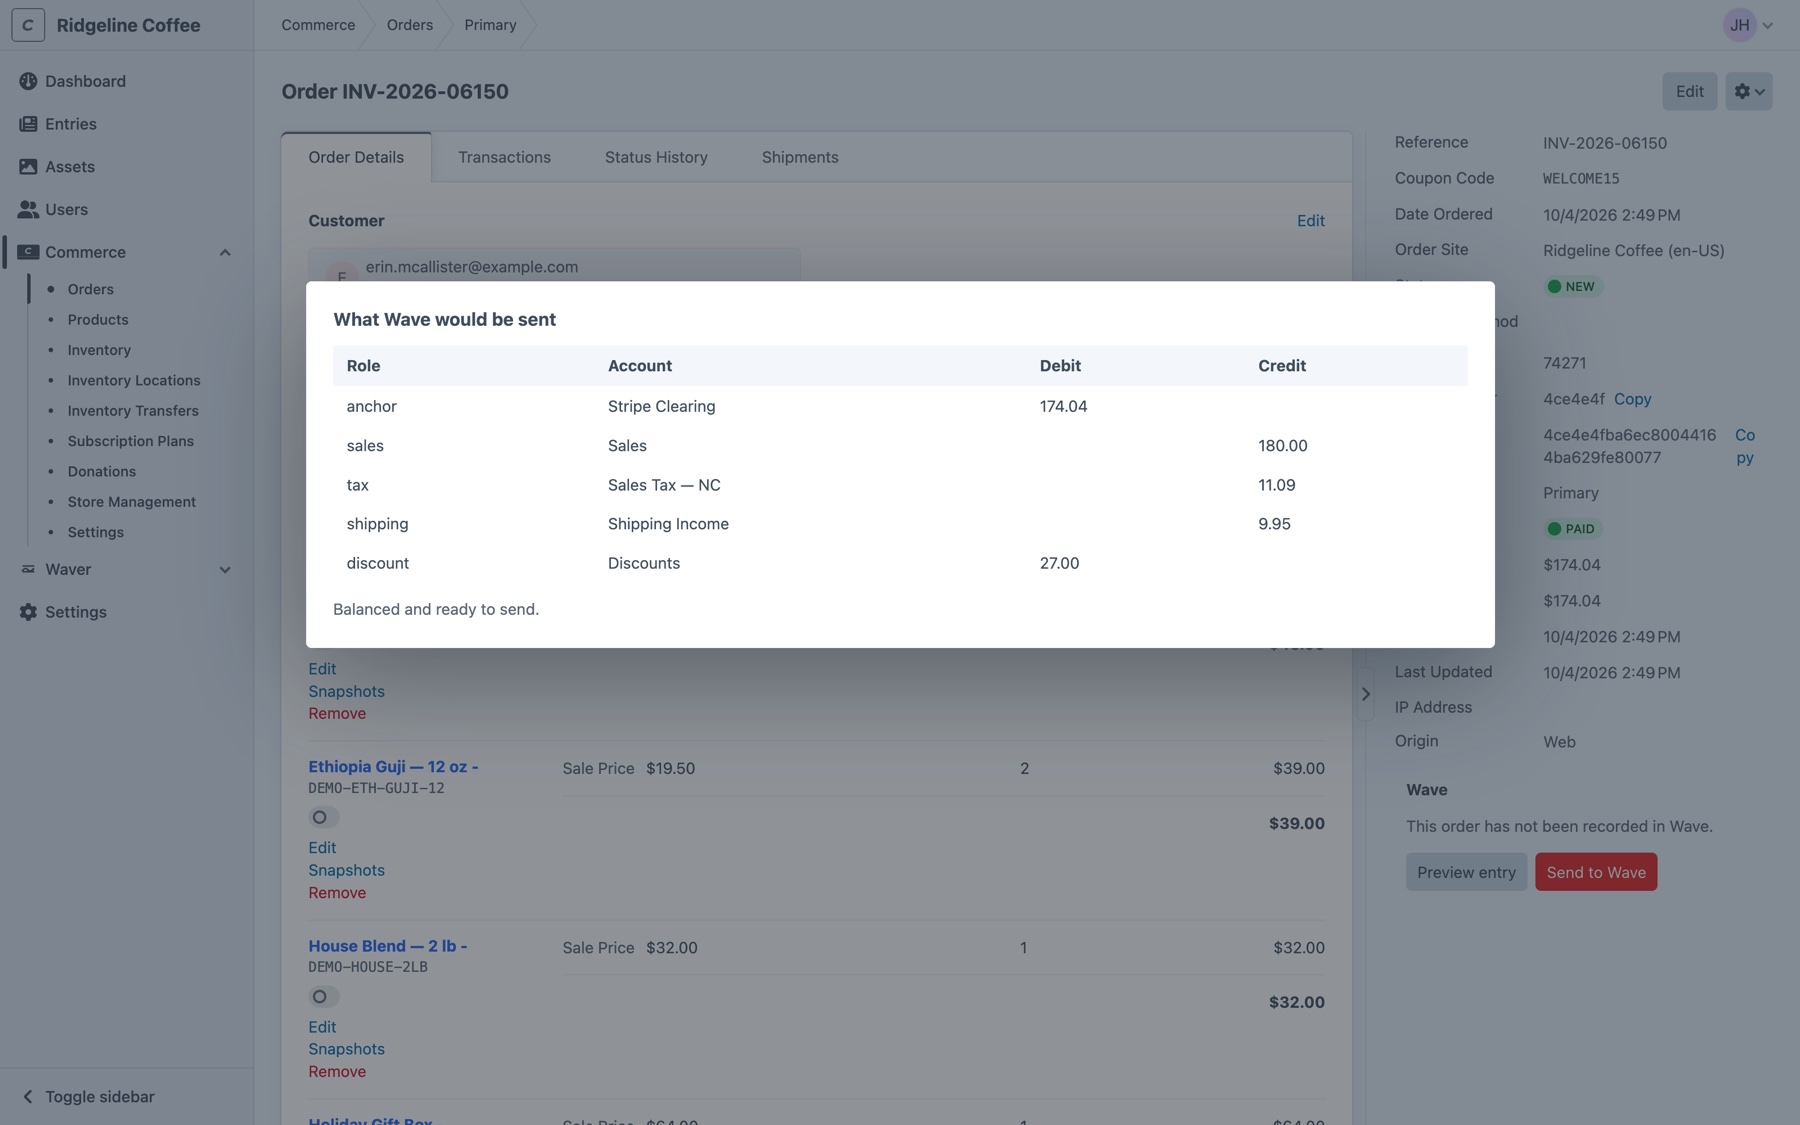Screen dimensions: 1800x1125
Task: Select the Order Details tab
Action: pyautogui.click(x=356, y=157)
